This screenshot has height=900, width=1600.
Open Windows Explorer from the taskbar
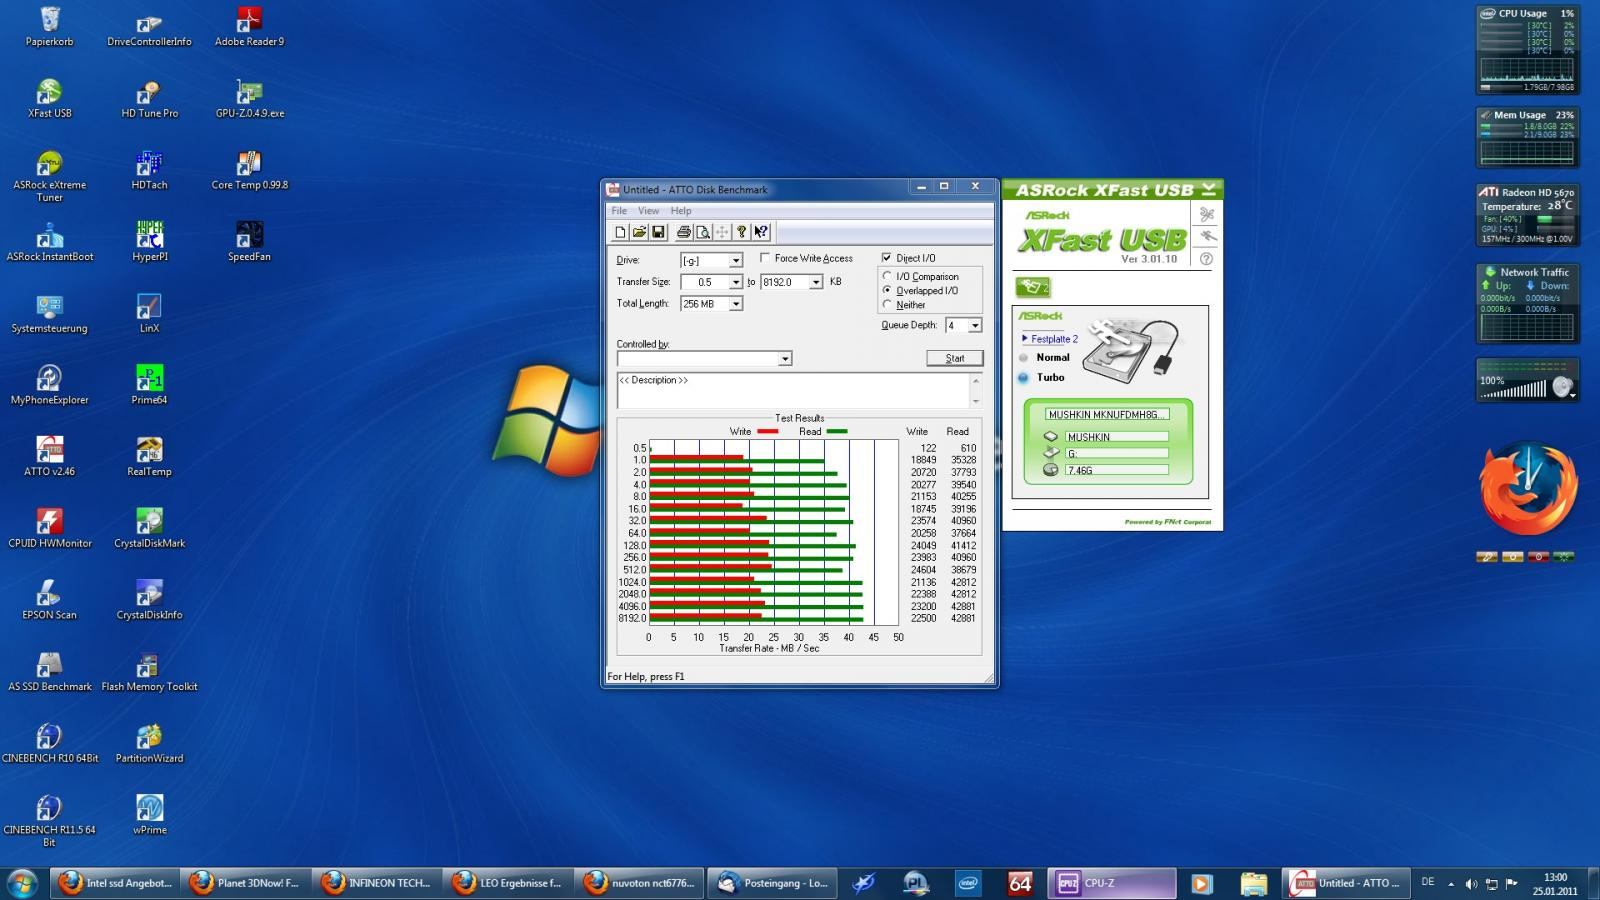(x=1253, y=884)
